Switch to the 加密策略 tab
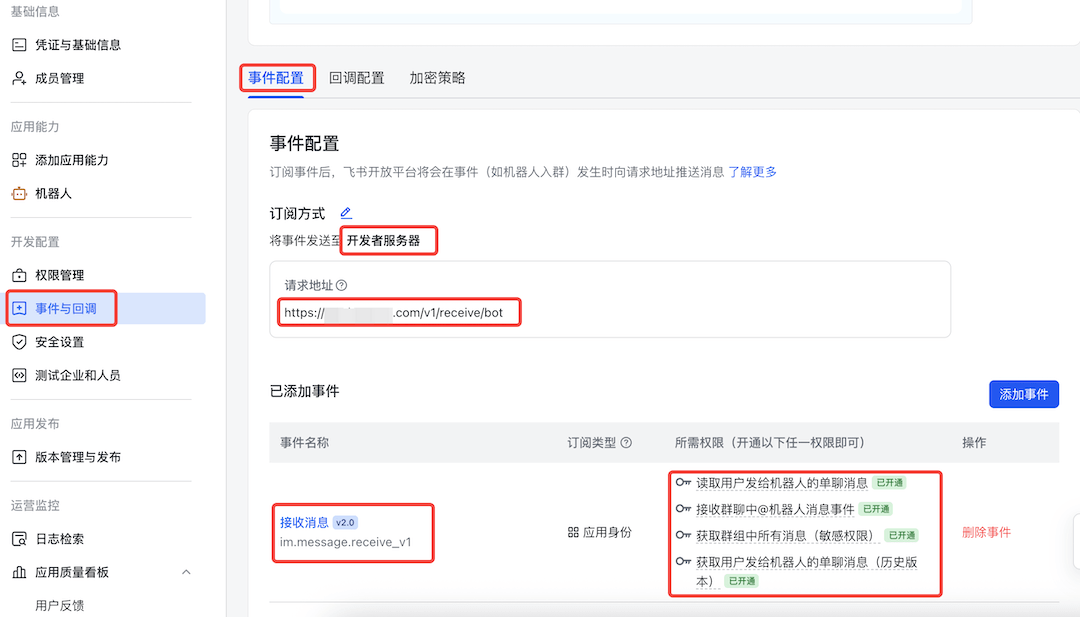1080x617 pixels. 437,78
